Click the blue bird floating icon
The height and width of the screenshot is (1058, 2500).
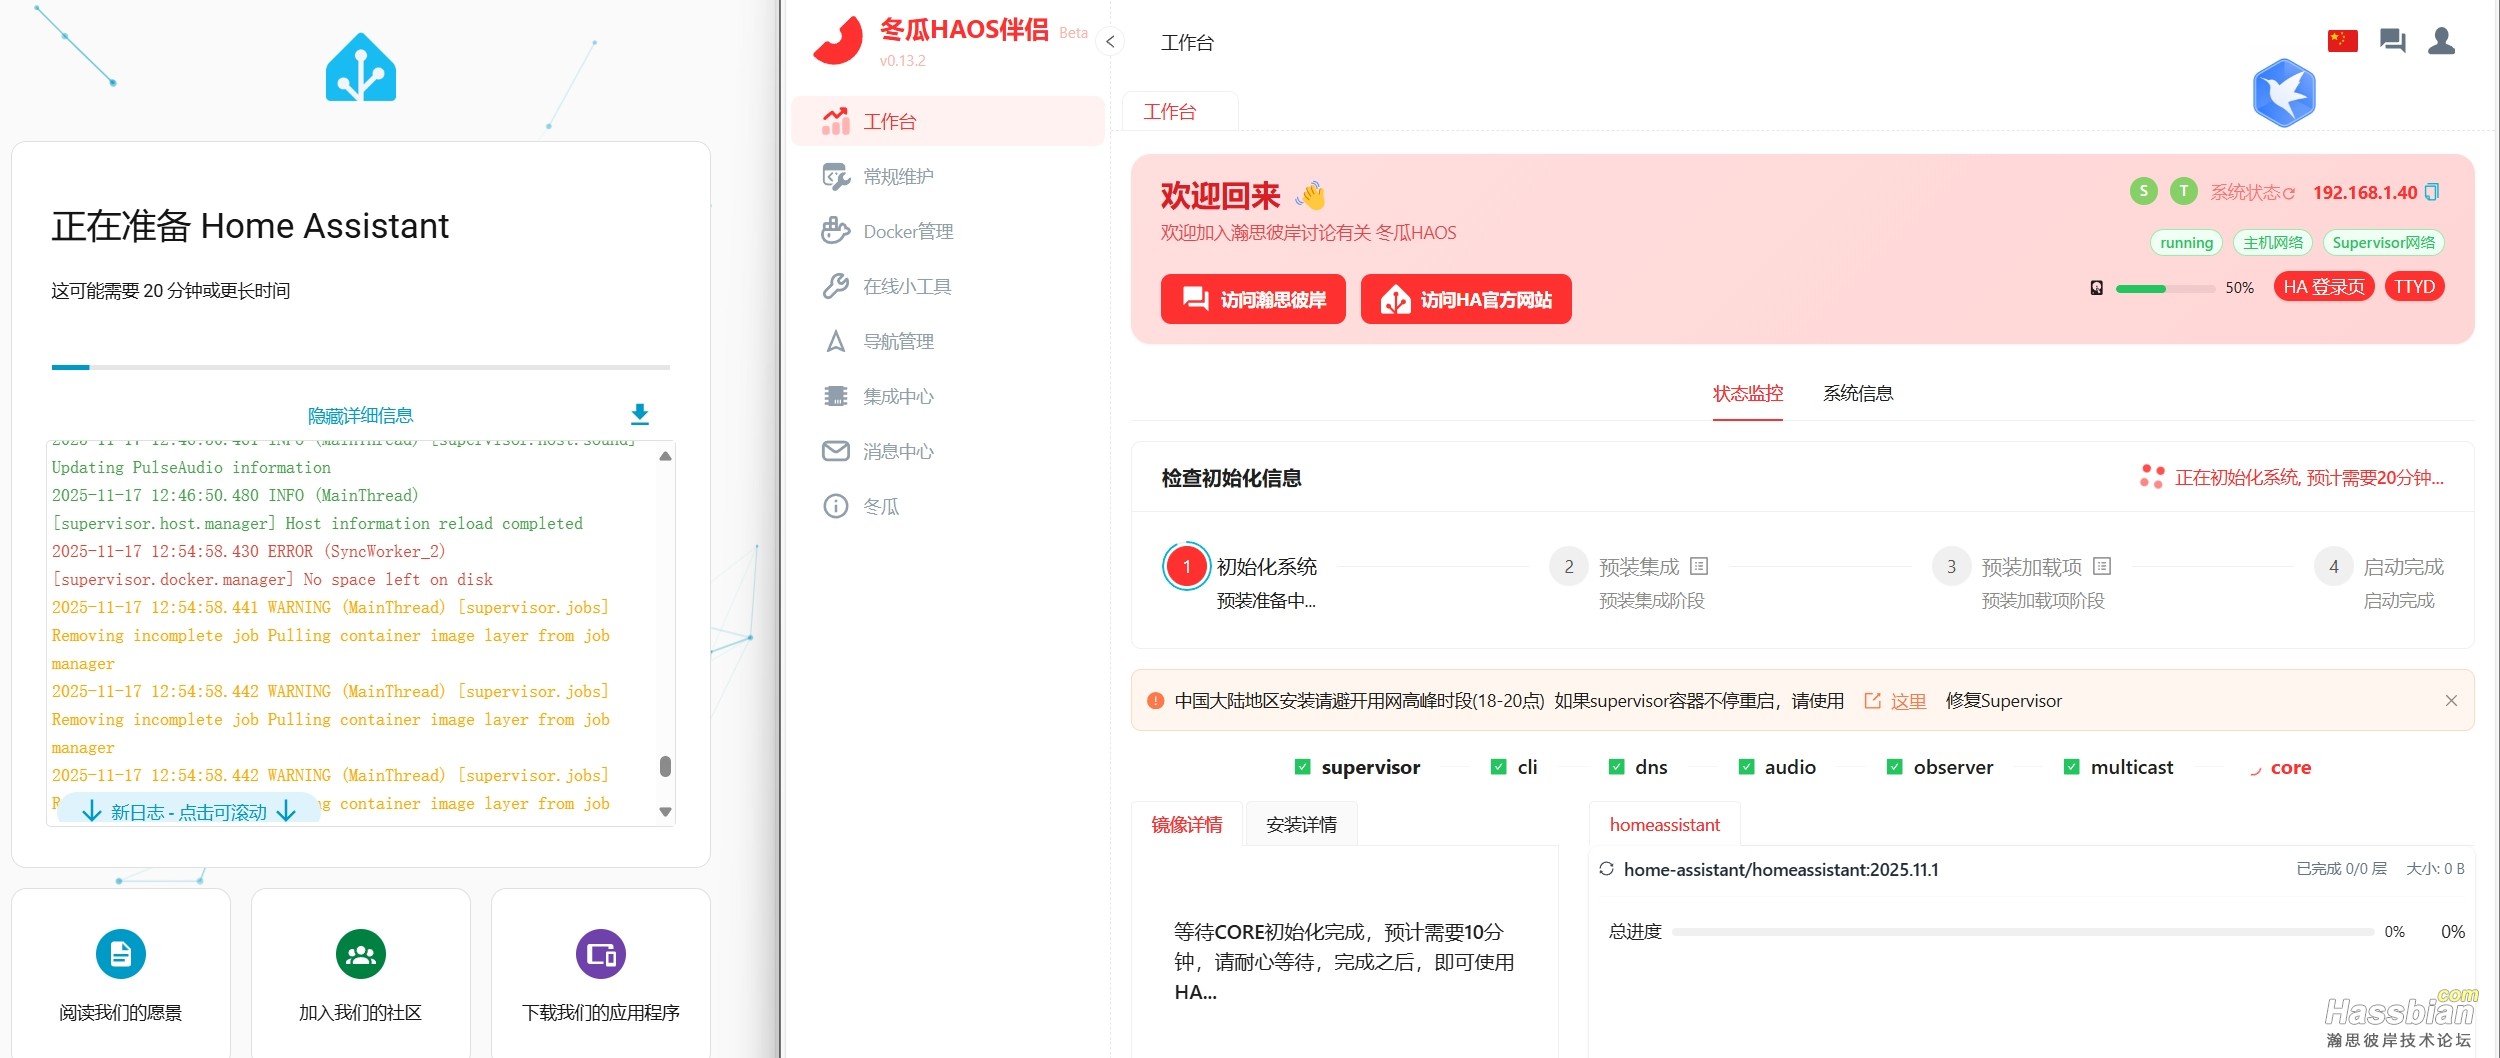tap(2284, 93)
